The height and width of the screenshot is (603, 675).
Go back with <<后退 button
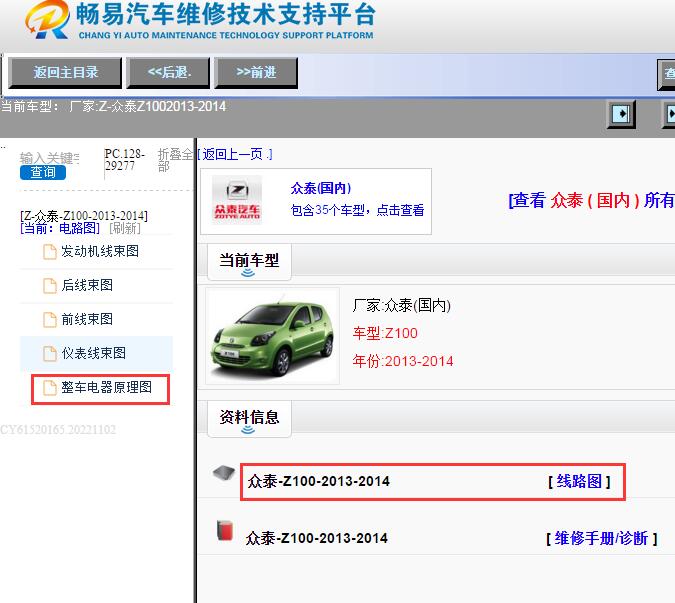pos(168,73)
